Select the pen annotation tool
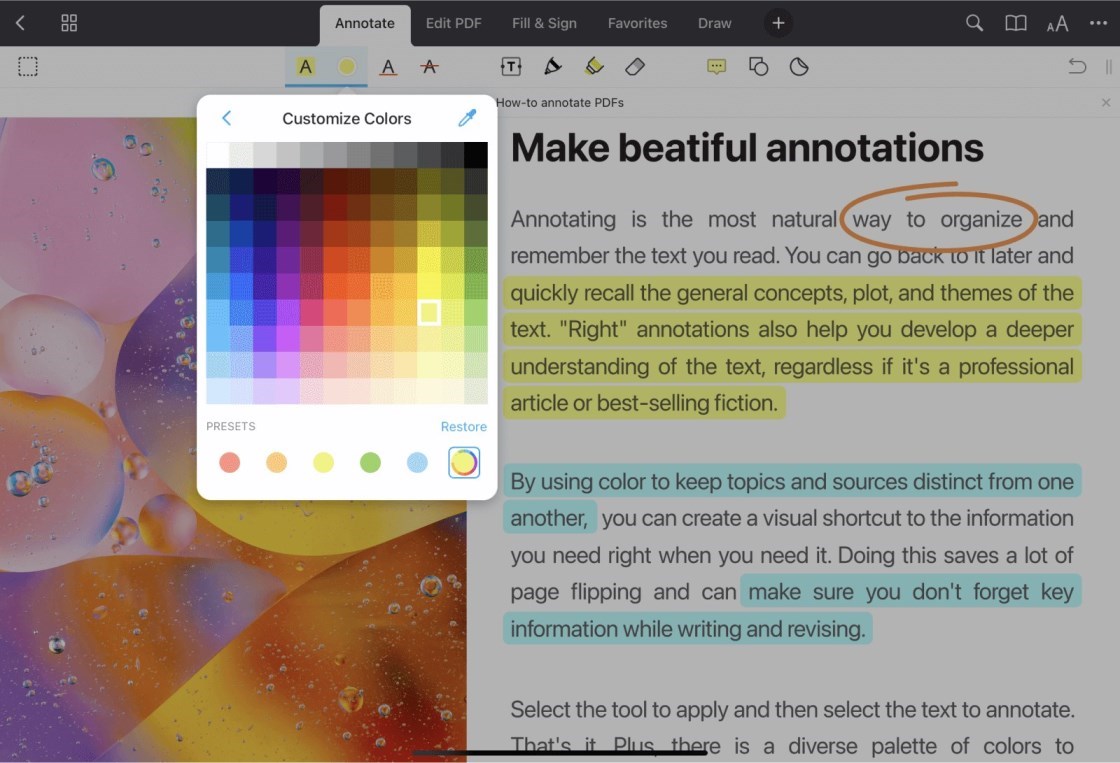Image resolution: width=1120 pixels, height=763 pixels. (552, 67)
